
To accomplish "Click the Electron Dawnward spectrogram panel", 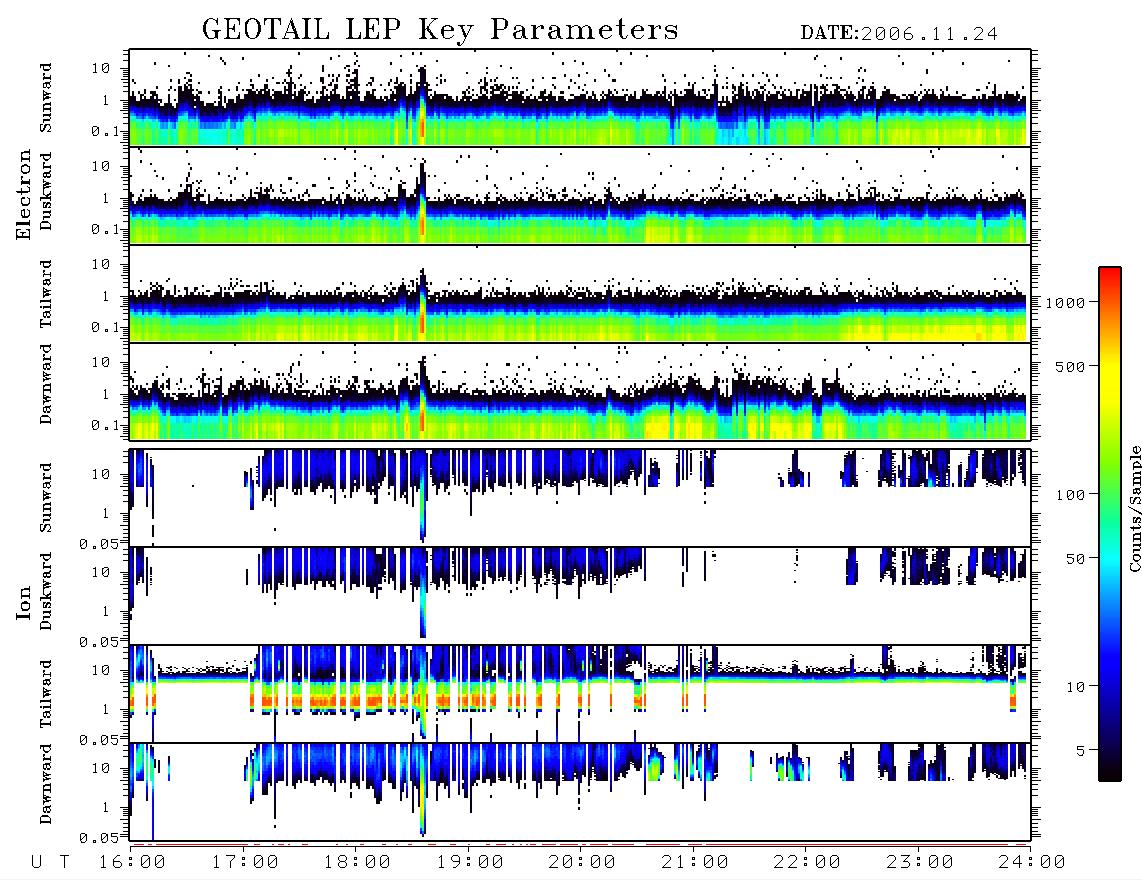I will coord(580,392).
